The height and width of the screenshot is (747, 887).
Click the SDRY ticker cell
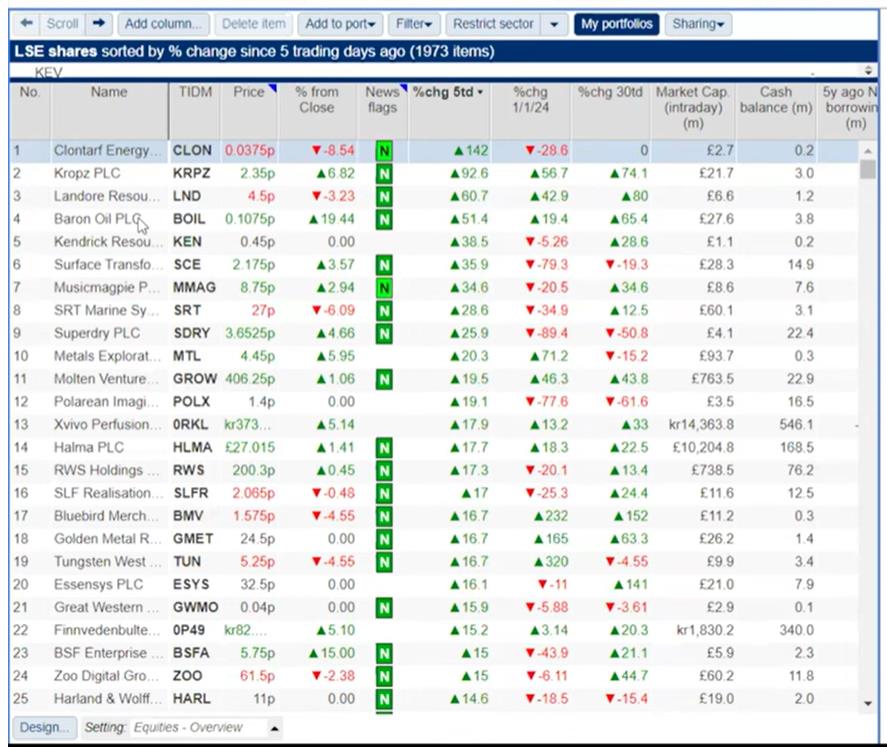pyautogui.click(x=191, y=334)
